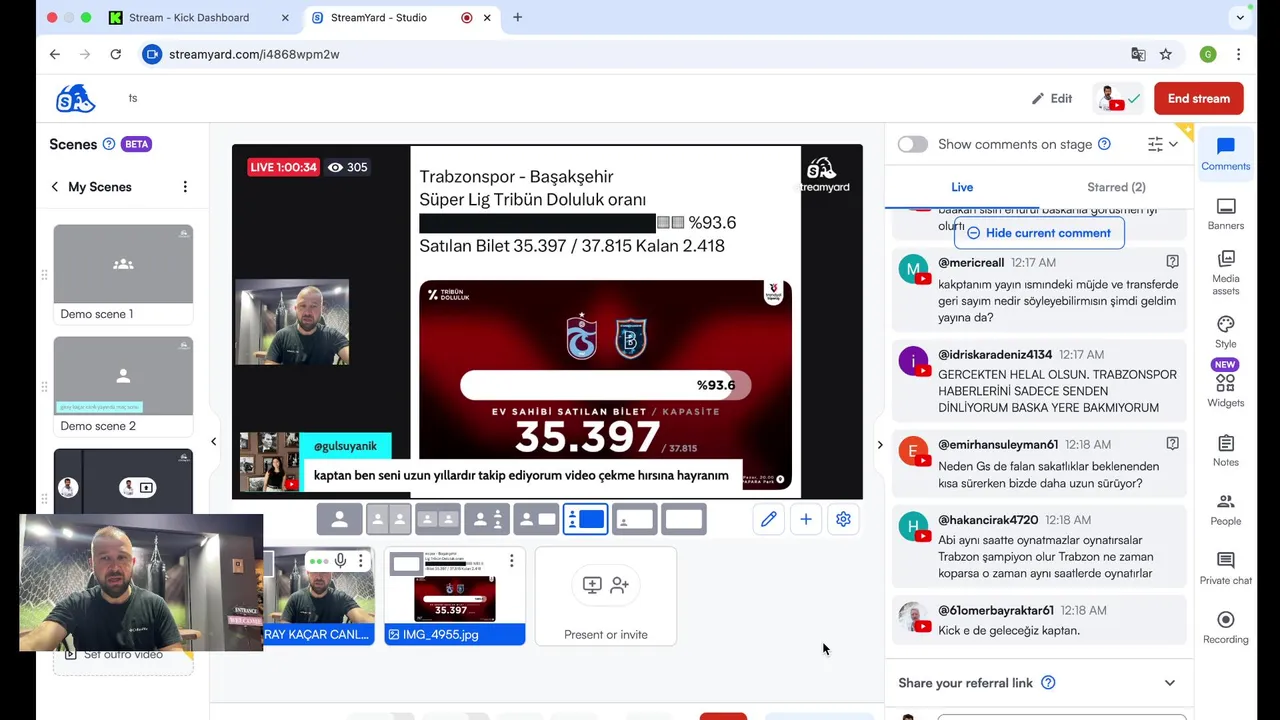Open the Notes panel
Image resolution: width=1280 pixels, height=720 pixels.
click(1226, 450)
